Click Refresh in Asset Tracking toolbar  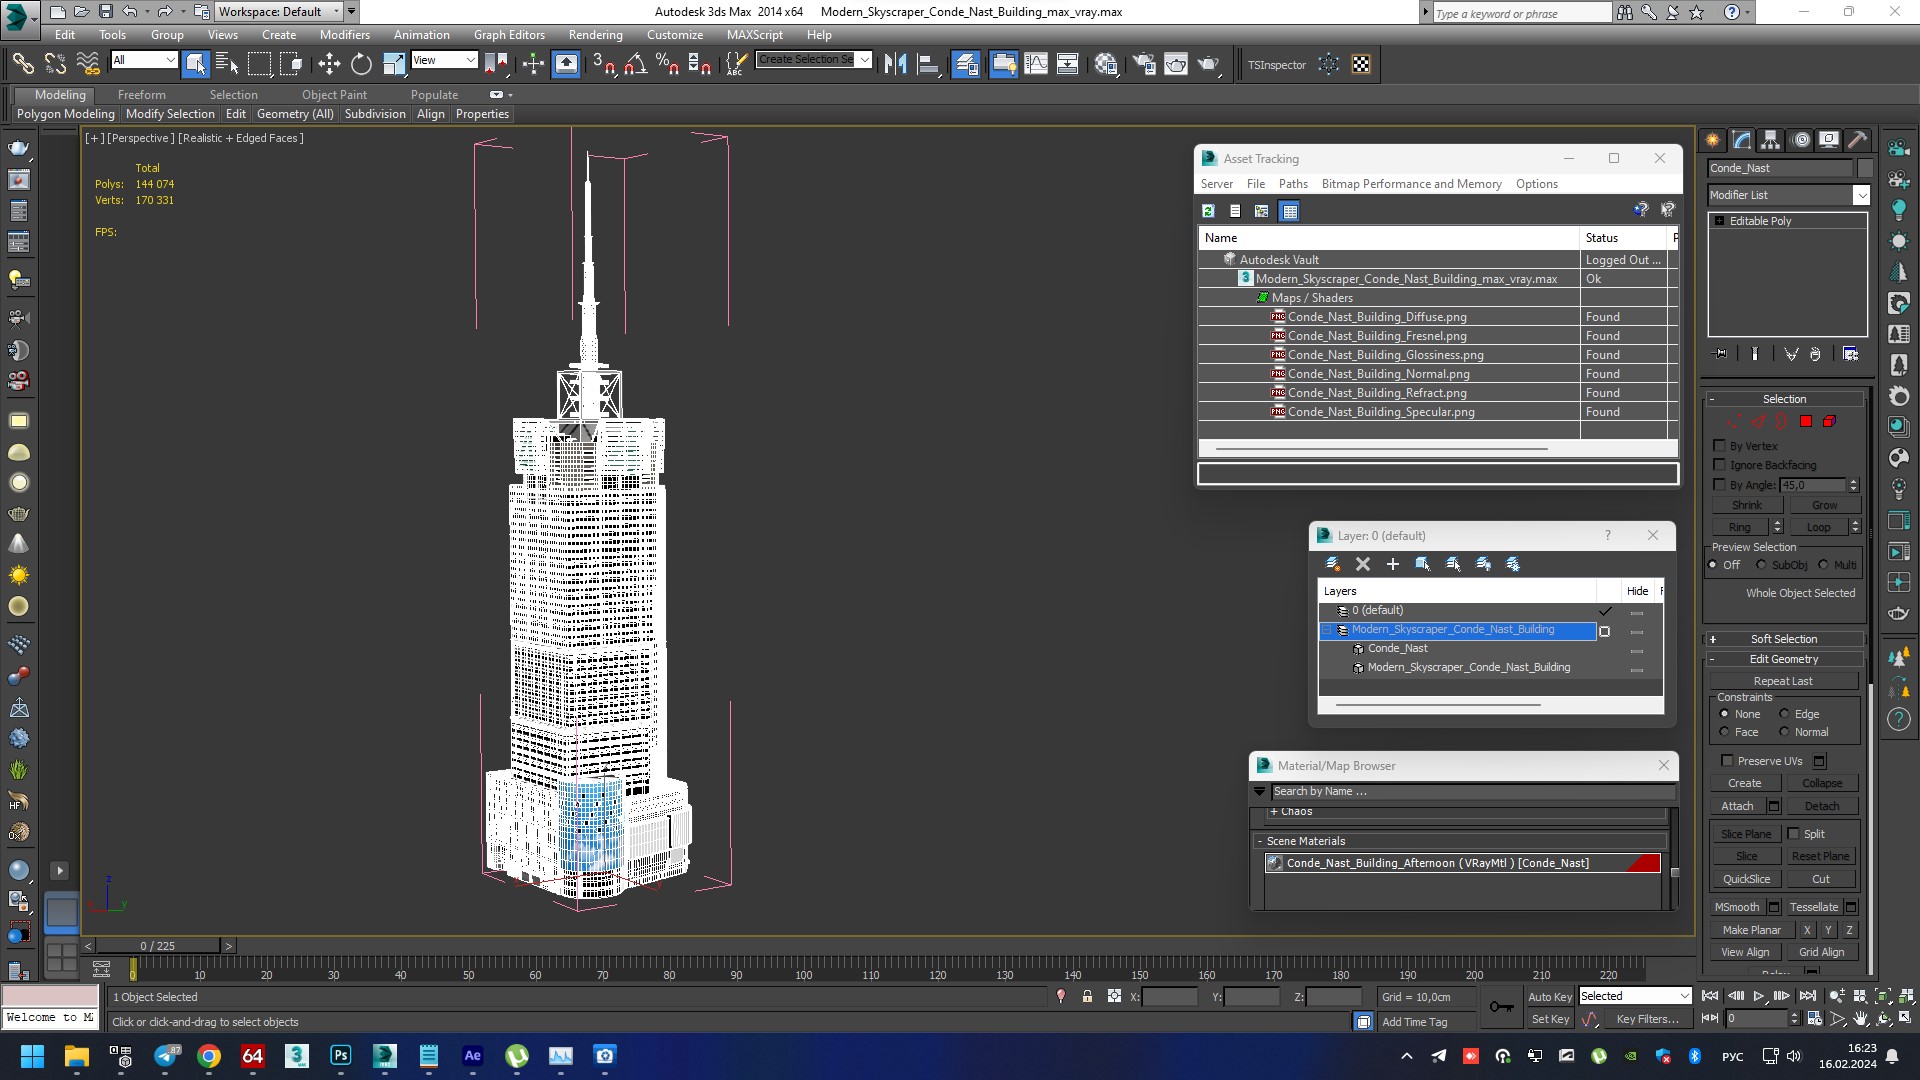coord(1208,211)
